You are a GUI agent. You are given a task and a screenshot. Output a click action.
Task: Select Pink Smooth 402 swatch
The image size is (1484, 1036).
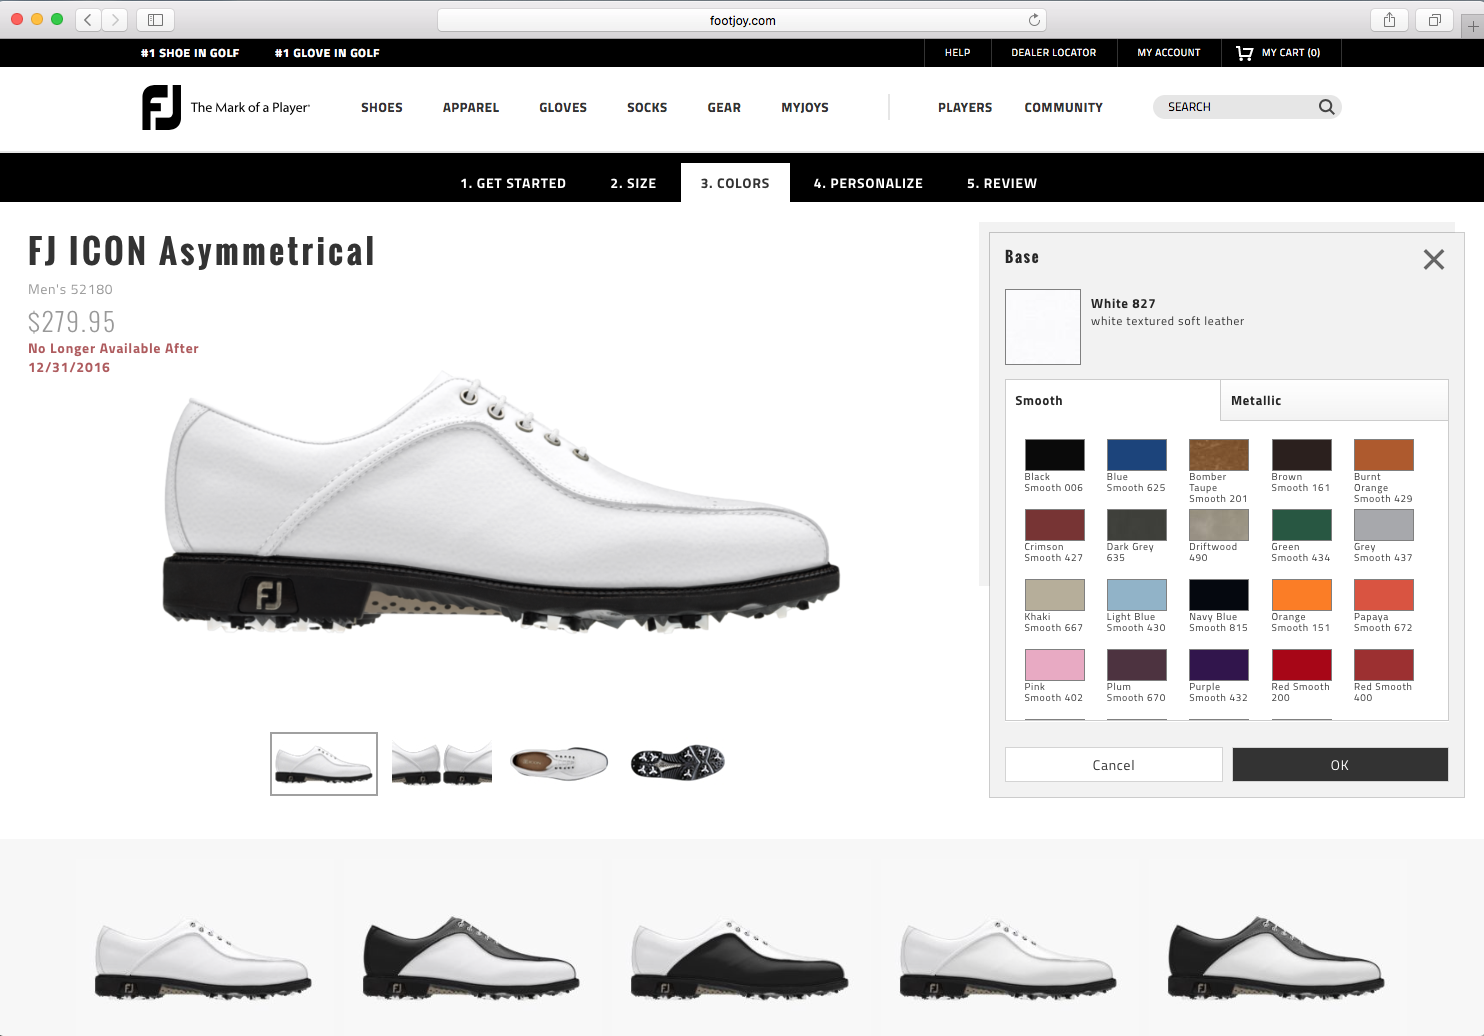1054,665
